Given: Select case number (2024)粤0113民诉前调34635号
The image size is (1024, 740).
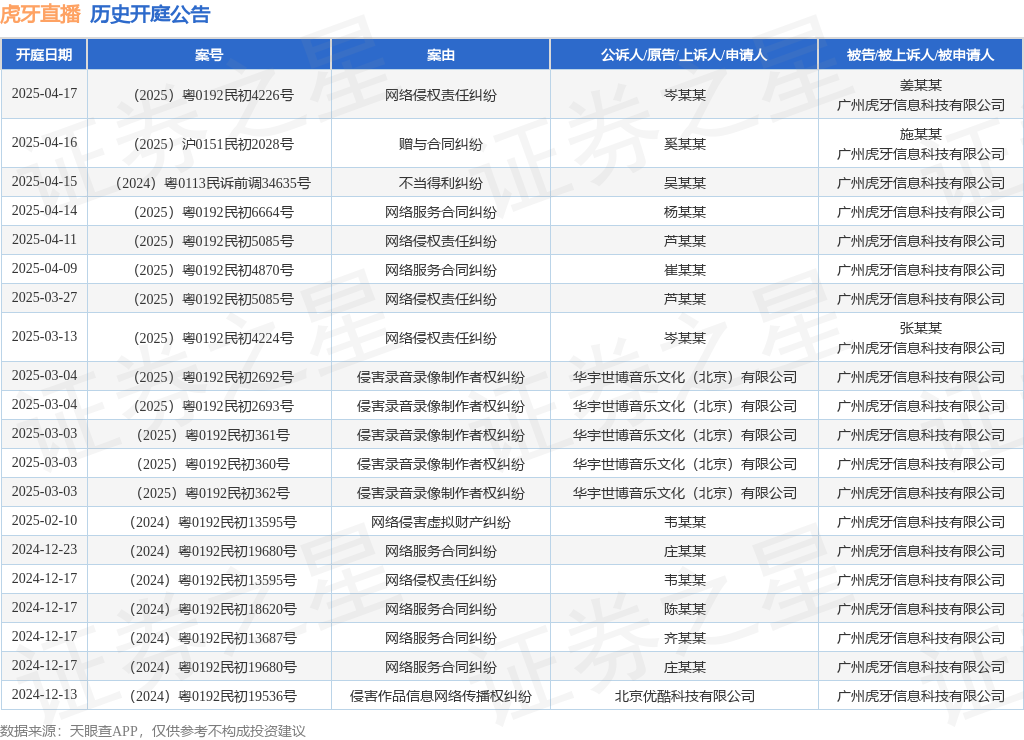Looking at the screenshot, I should (214, 184).
